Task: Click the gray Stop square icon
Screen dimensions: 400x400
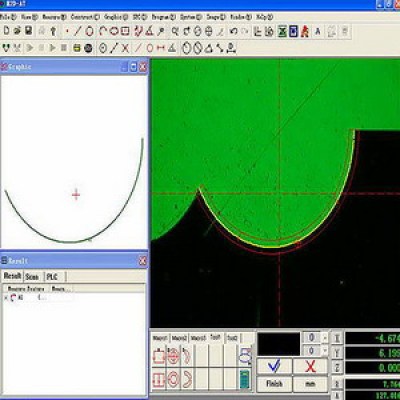Action: pyautogui.click(x=64, y=48)
